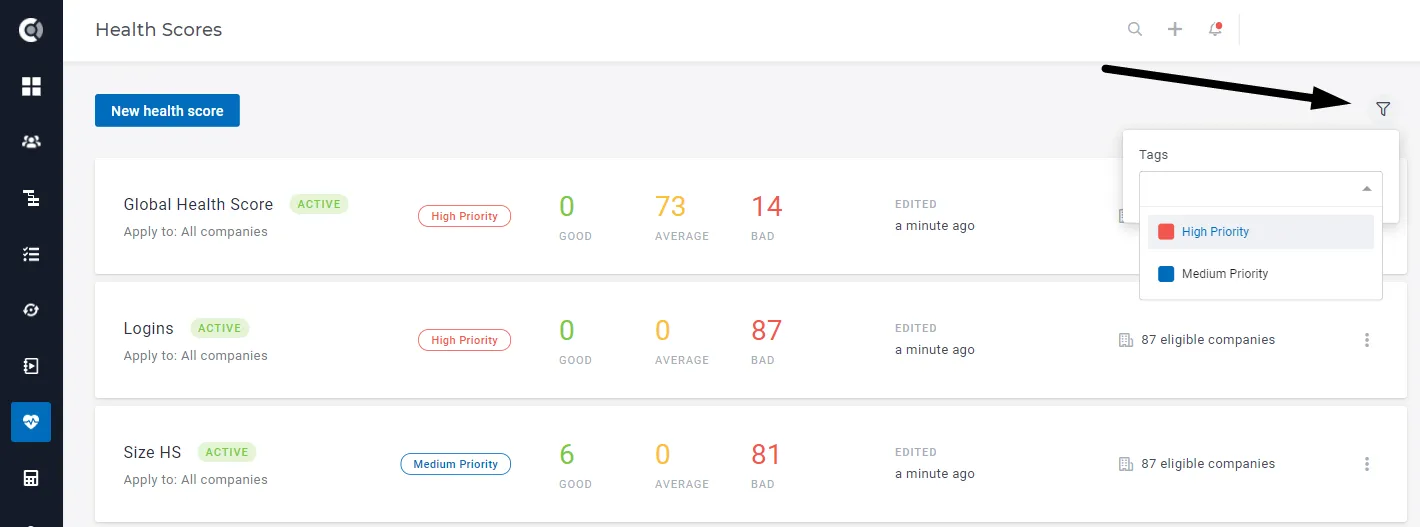
Task: Select Medium Priority tag option
Action: tap(1261, 274)
